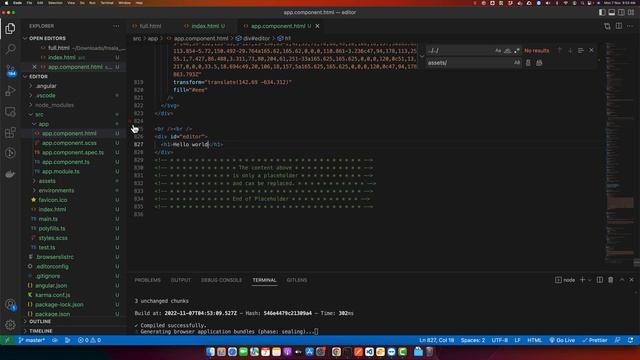The image size is (640, 360).
Task: Toggle secondary sidebar layout button in title bar
Action: click(621, 12)
